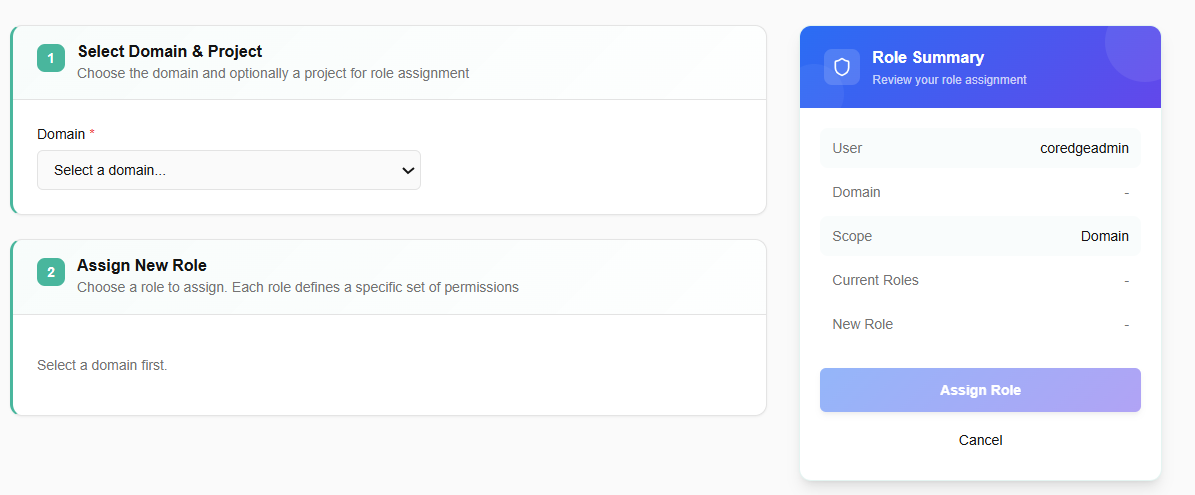
Task: Click the Role Summary title
Action: [x=928, y=58]
